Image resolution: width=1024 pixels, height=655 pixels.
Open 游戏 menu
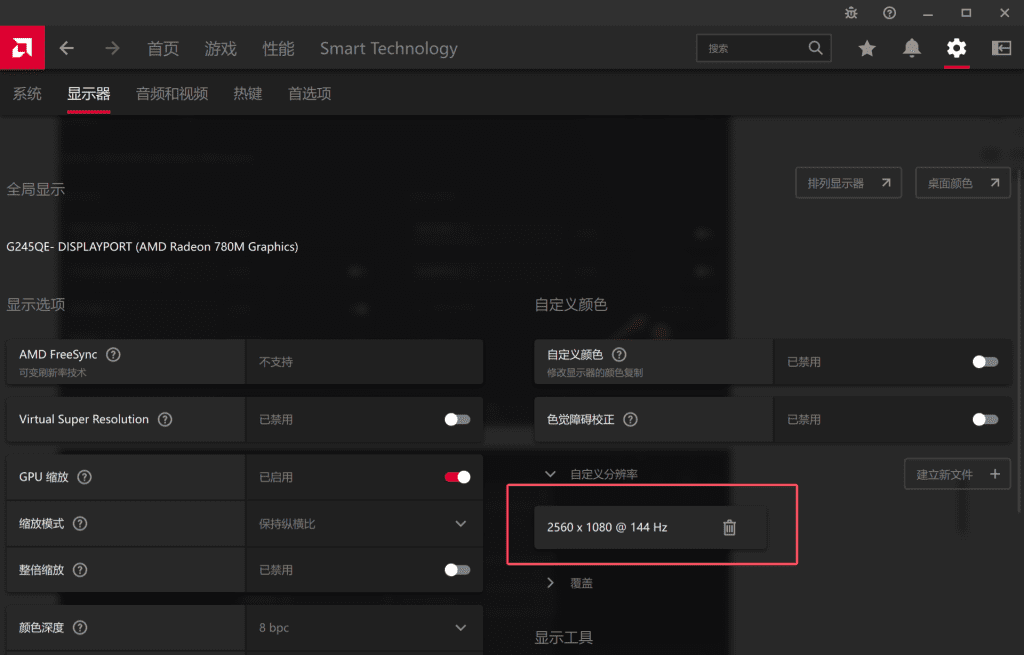[x=220, y=48]
